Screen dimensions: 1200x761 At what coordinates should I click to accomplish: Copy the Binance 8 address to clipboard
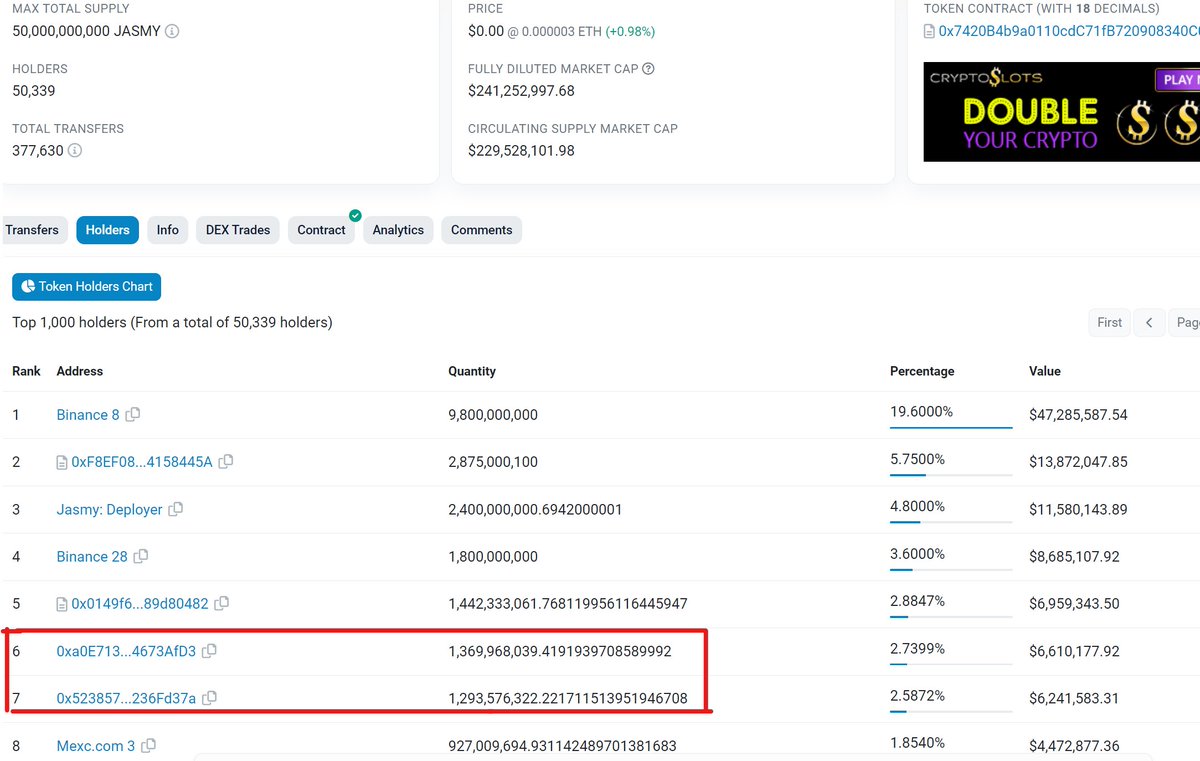tap(134, 414)
